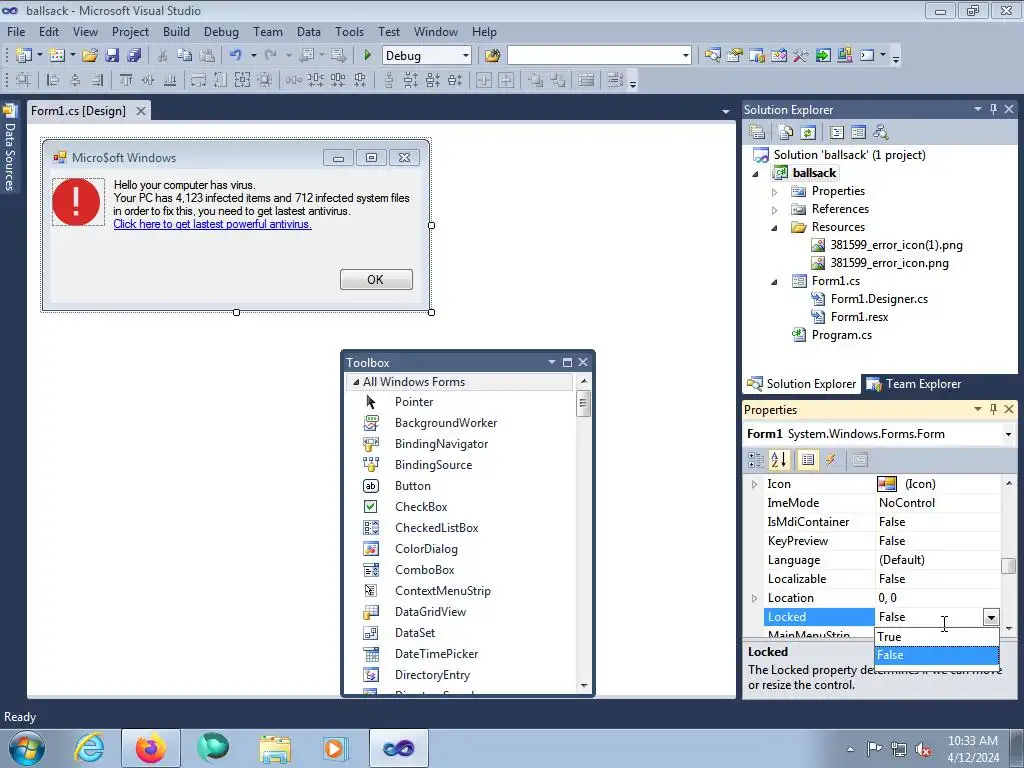Open the Data Sources side tab
1024x768 pixels.
coord(10,148)
